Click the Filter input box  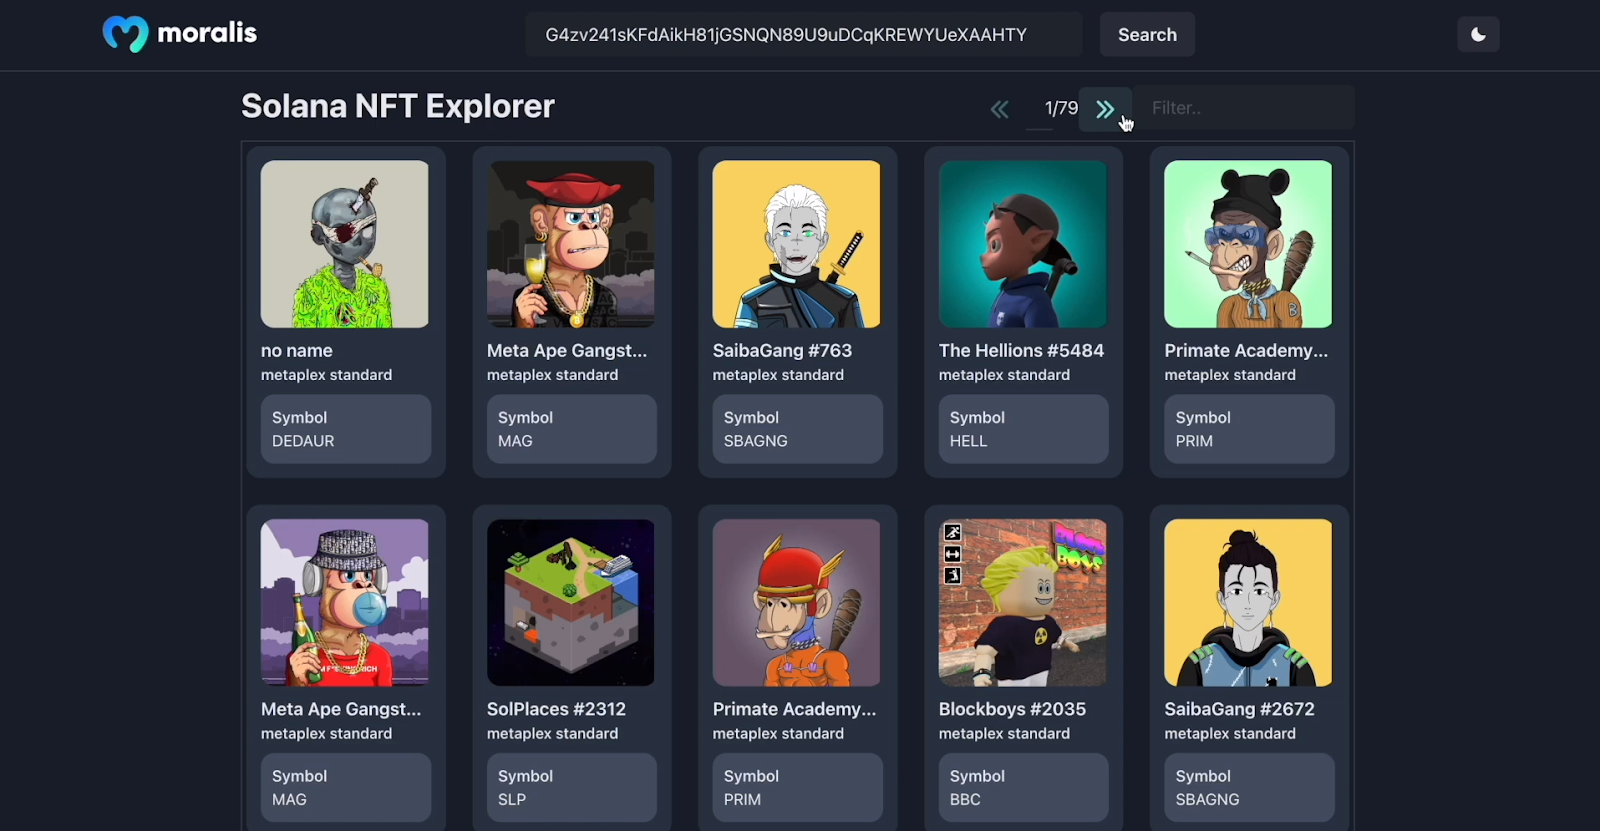pyautogui.click(x=1244, y=108)
